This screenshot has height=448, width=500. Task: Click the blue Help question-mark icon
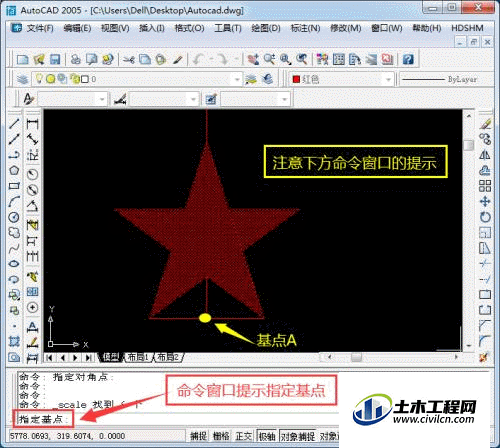point(408,60)
